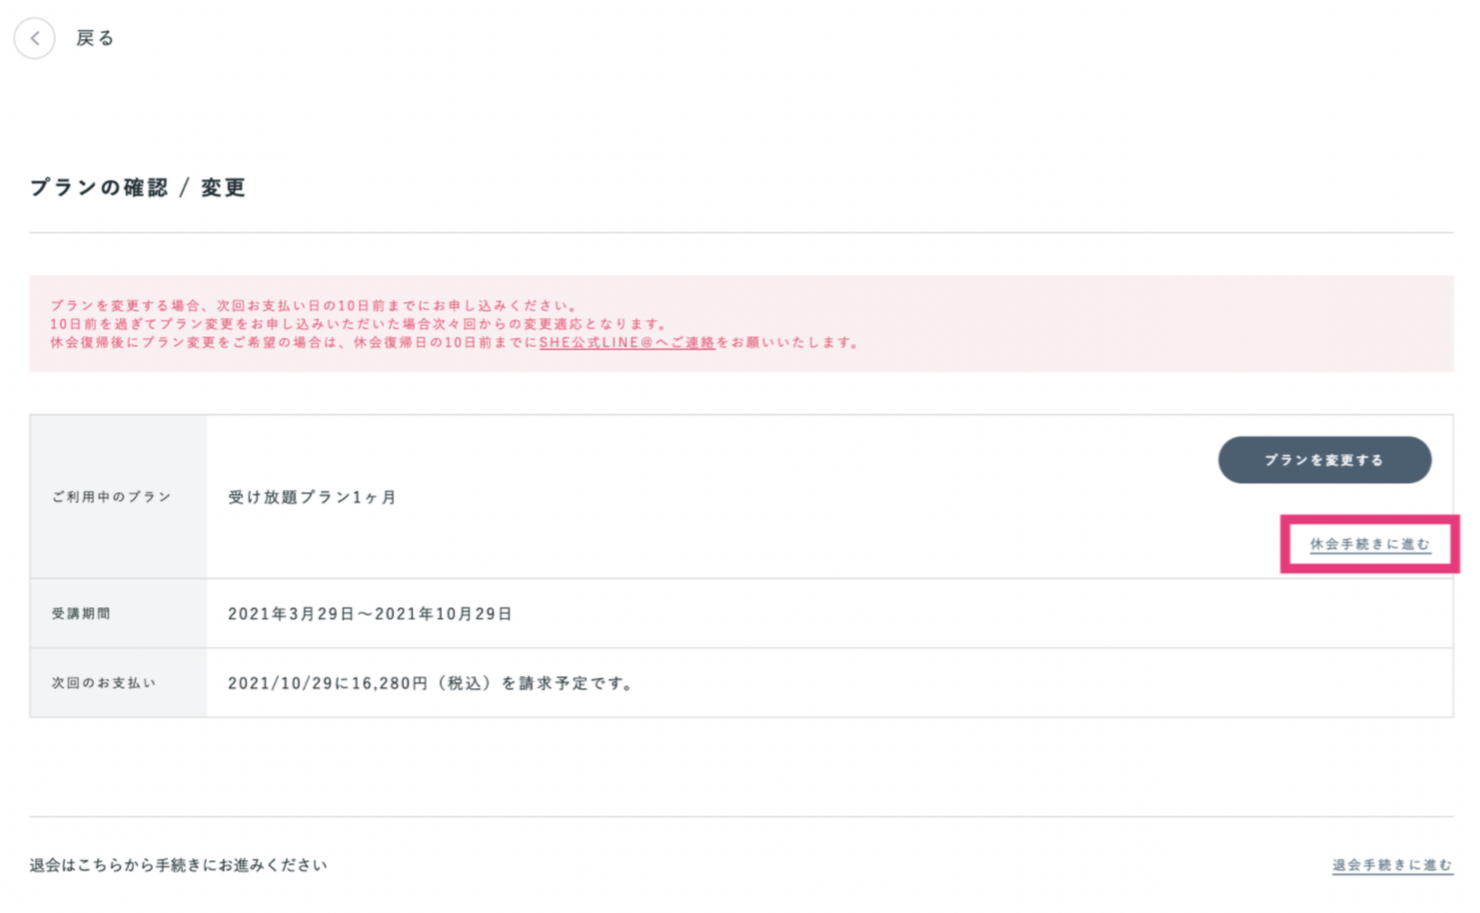
Task: Click the back arrow circle icon
Action: (x=35, y=39)
